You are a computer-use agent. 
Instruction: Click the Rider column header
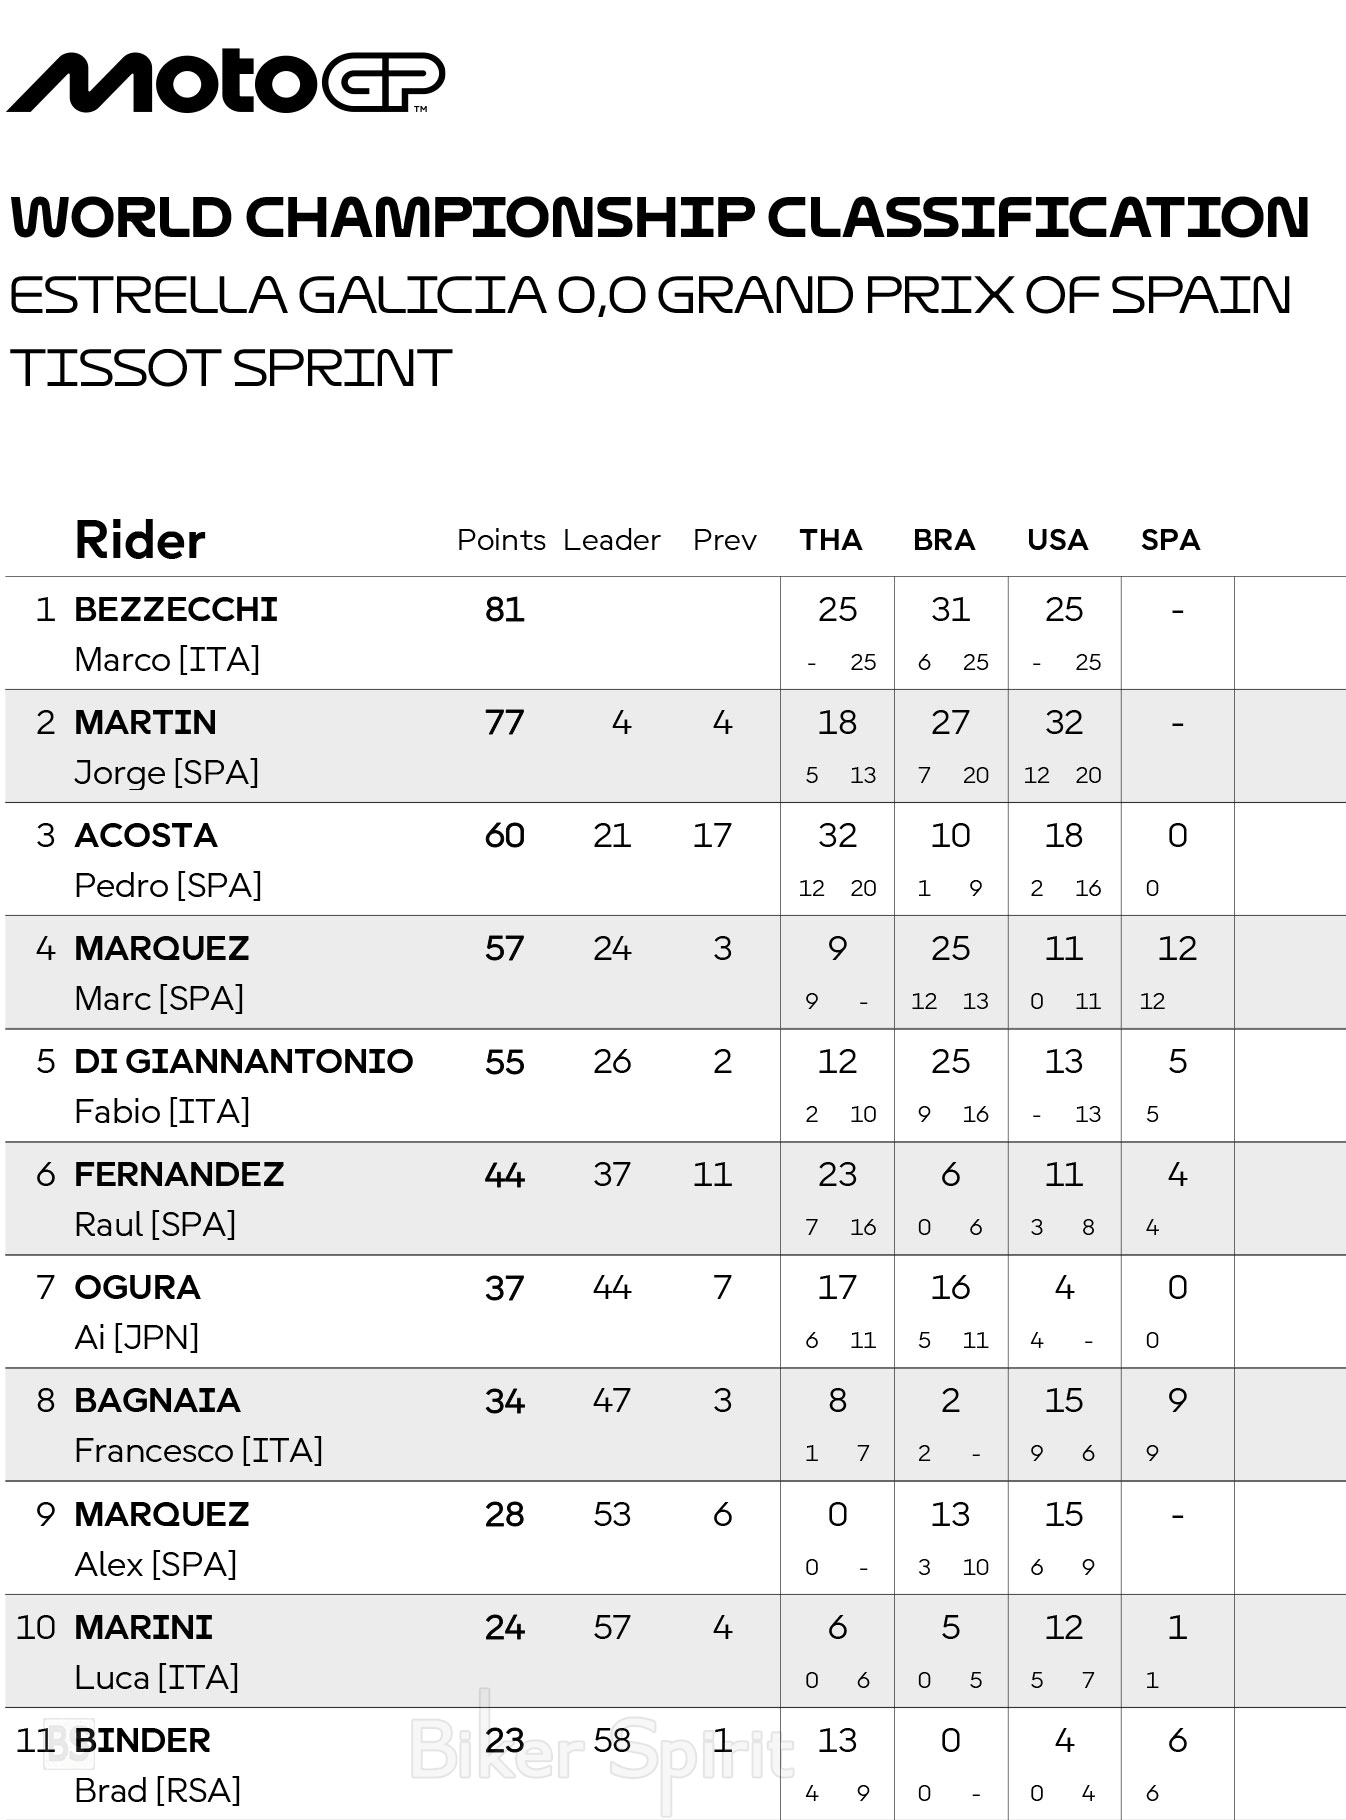[140, 541]
